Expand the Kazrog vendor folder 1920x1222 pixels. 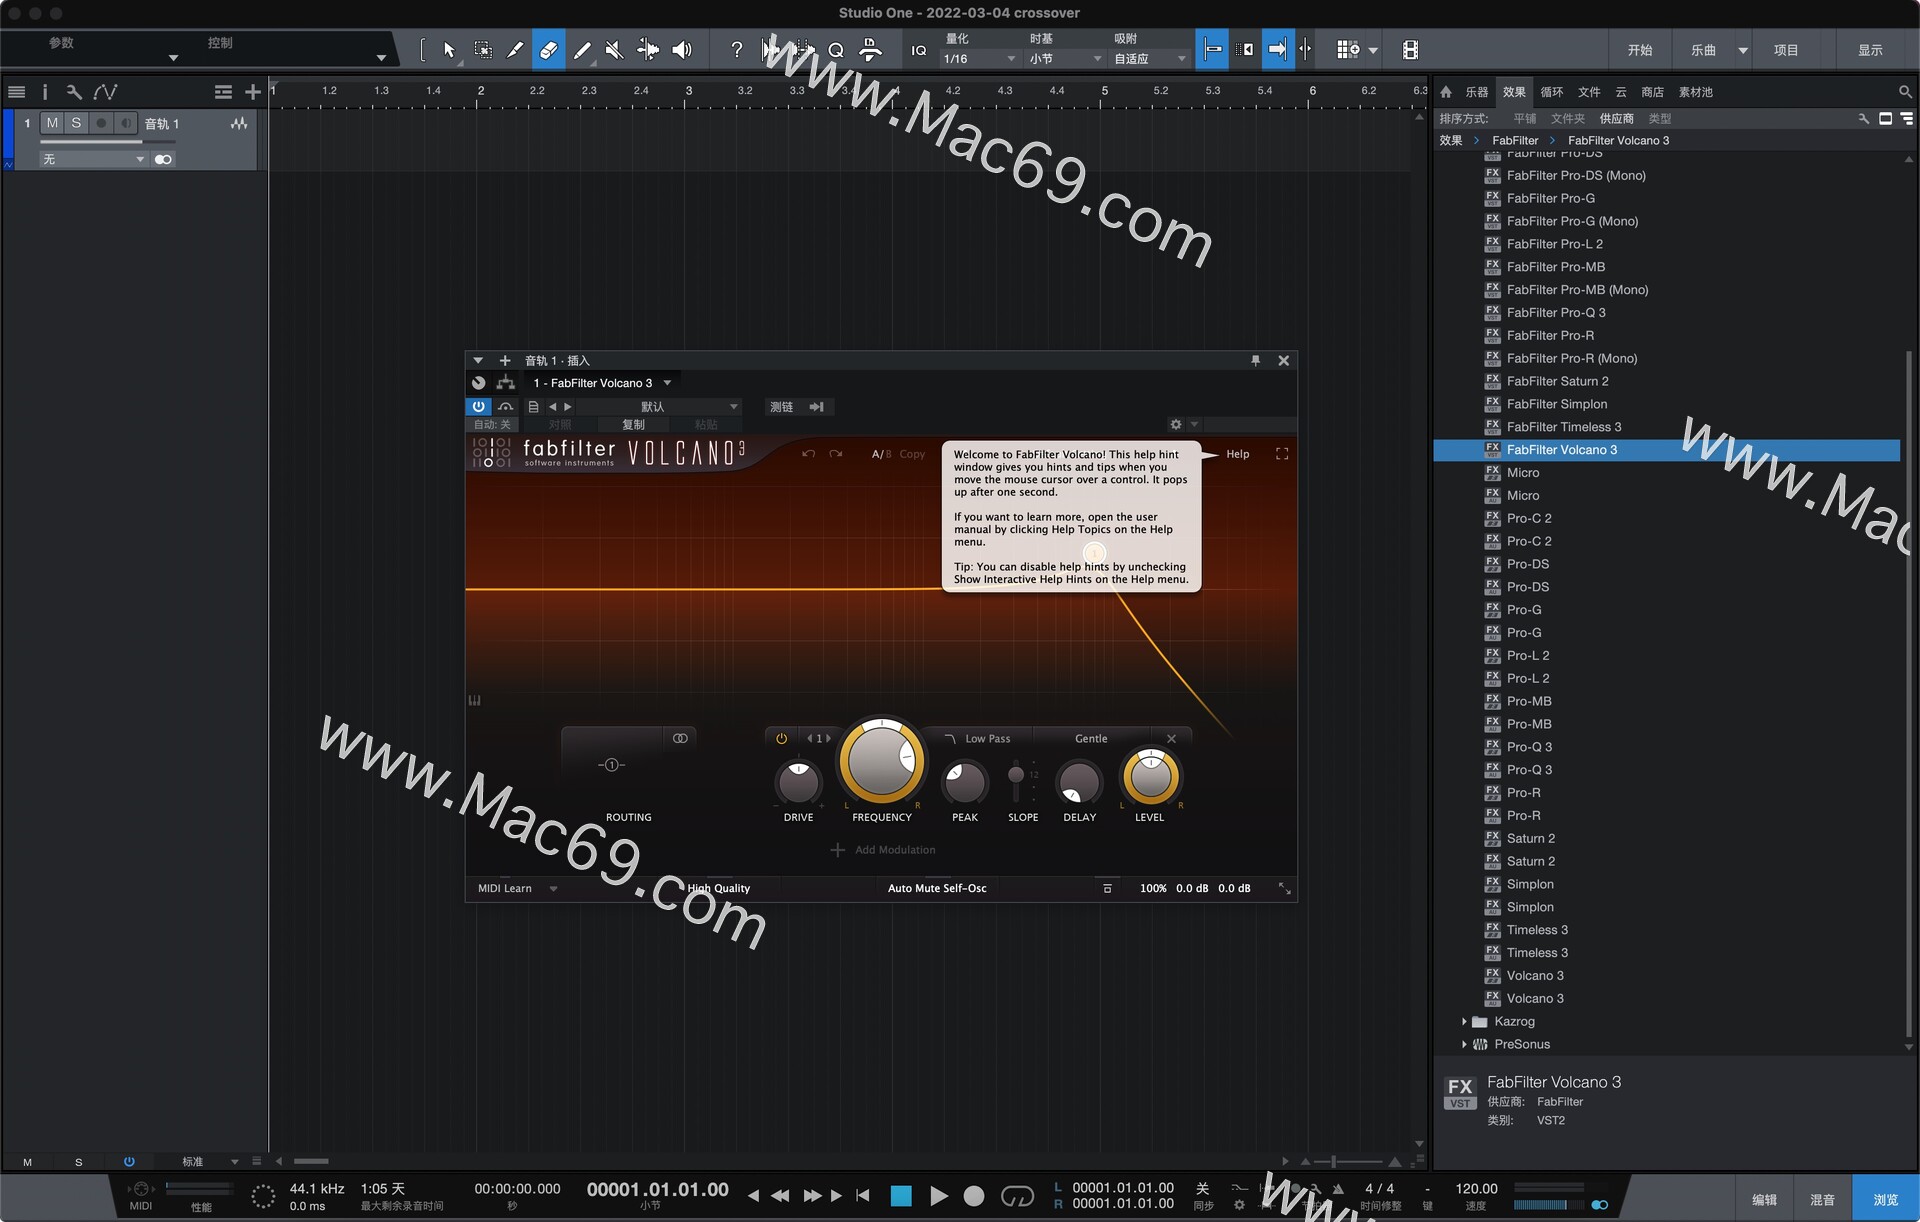click(1464, 1022)
